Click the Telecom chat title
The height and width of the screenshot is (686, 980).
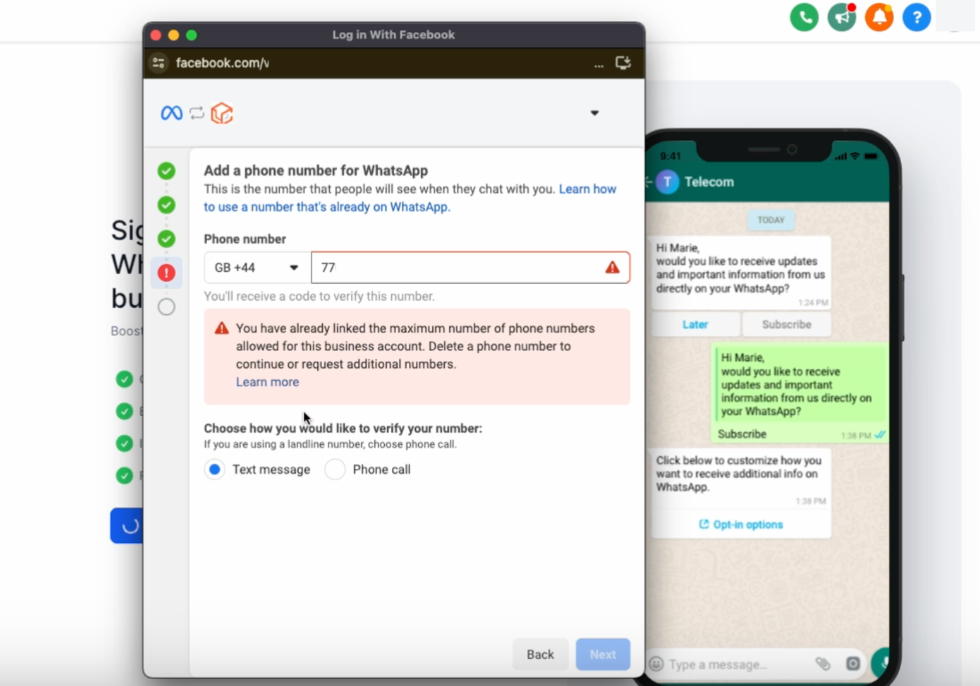(x=709, y=182)
